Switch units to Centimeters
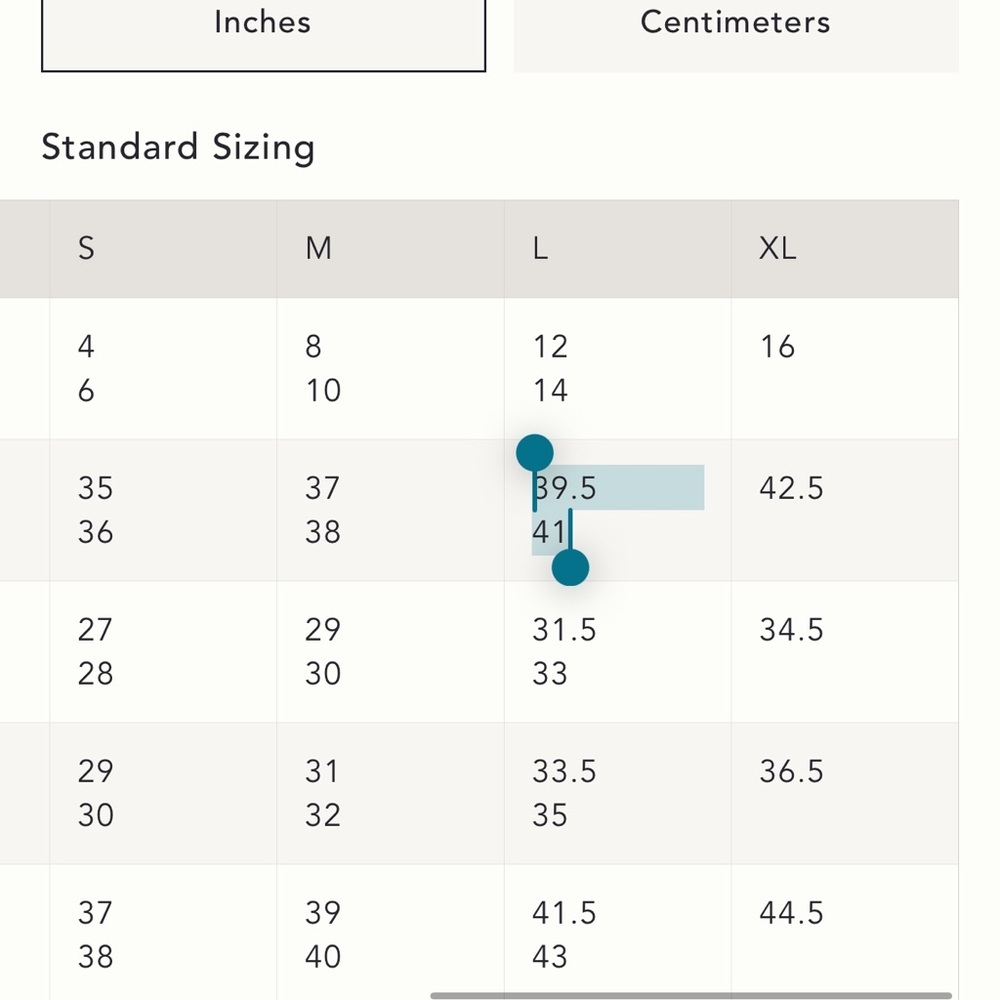Image resolution: width=1000 pixels, height=1000 pixels. (x=736, y=32)
